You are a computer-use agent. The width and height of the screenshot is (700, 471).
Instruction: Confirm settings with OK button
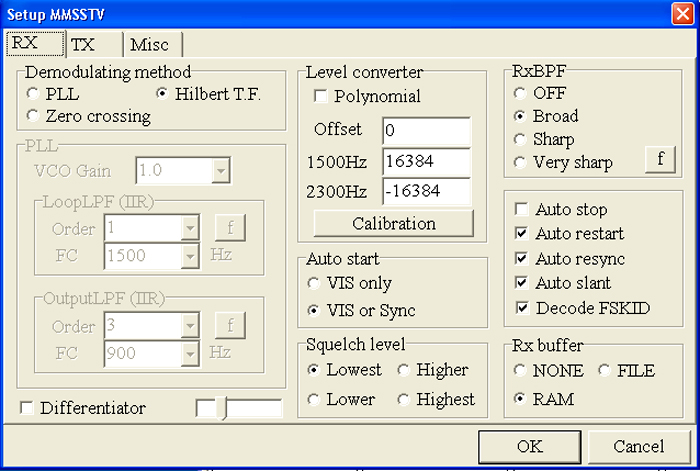pos(529,446)
